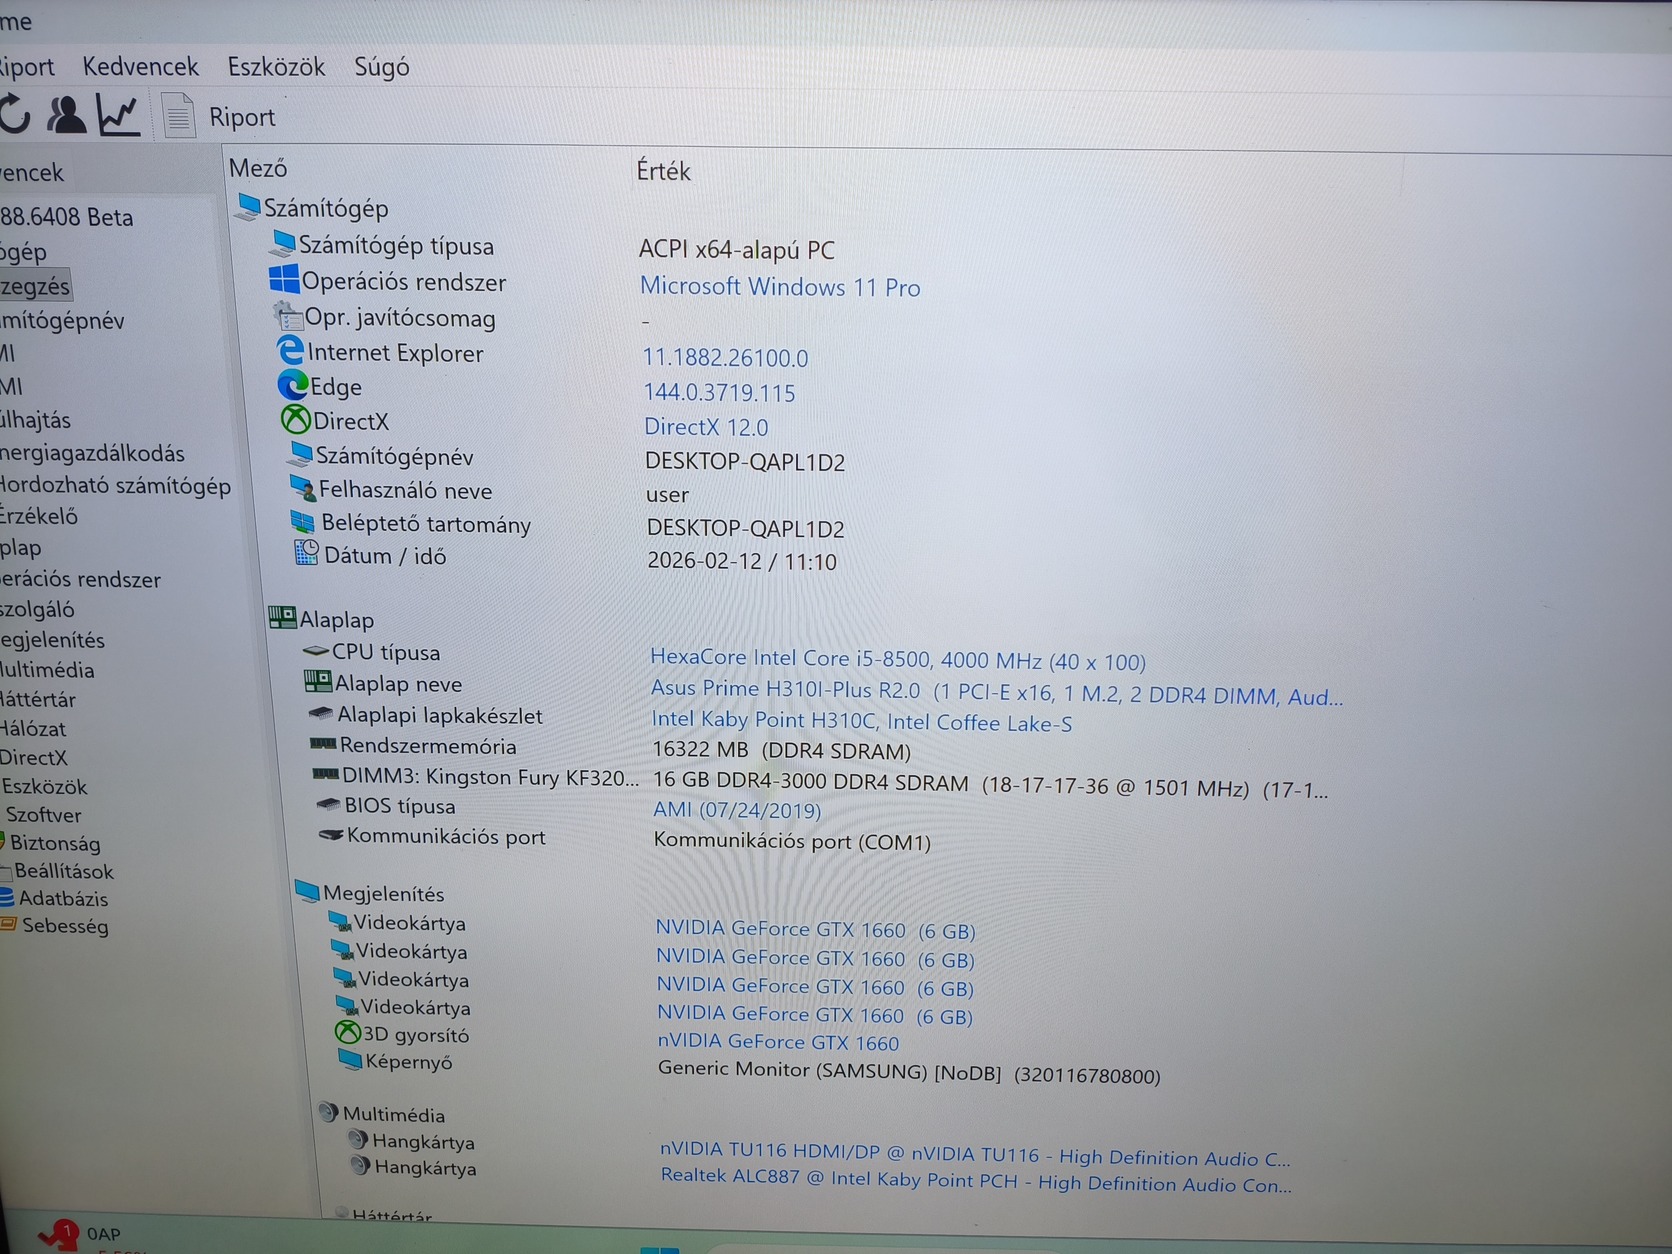Click the Megjelenítés group monitor icon

pos(307,891)
